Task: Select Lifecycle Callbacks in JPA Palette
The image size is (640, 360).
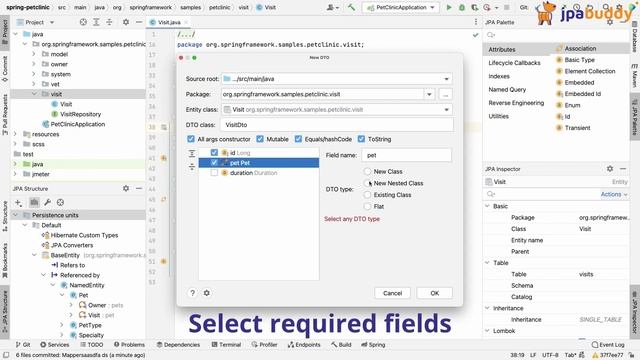Action: pyautogui.click(x=514, y=63)
